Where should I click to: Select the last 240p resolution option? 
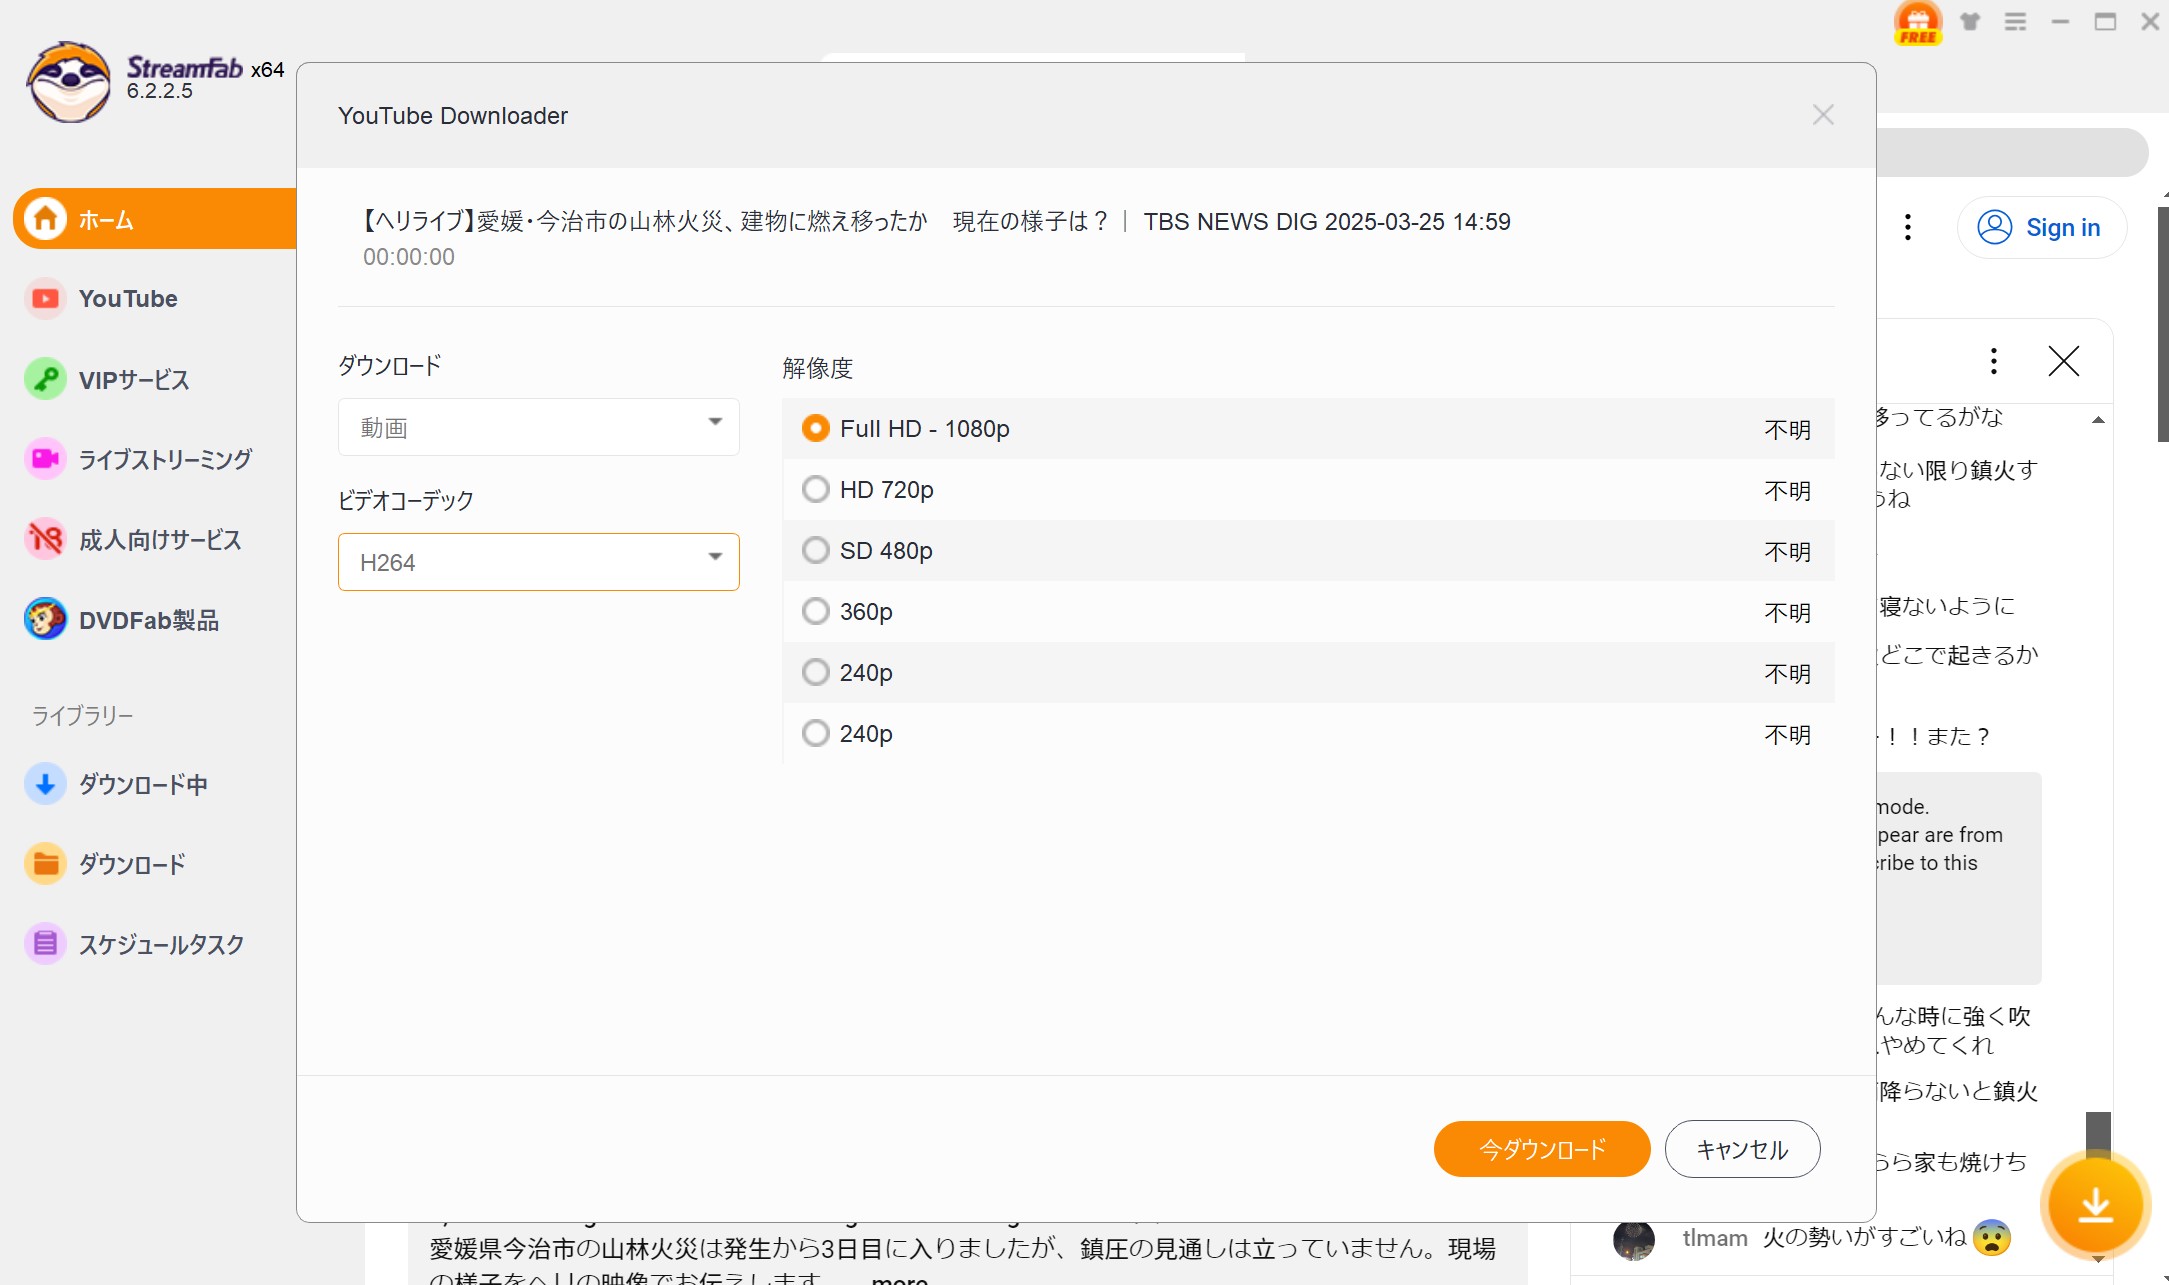1308,734
